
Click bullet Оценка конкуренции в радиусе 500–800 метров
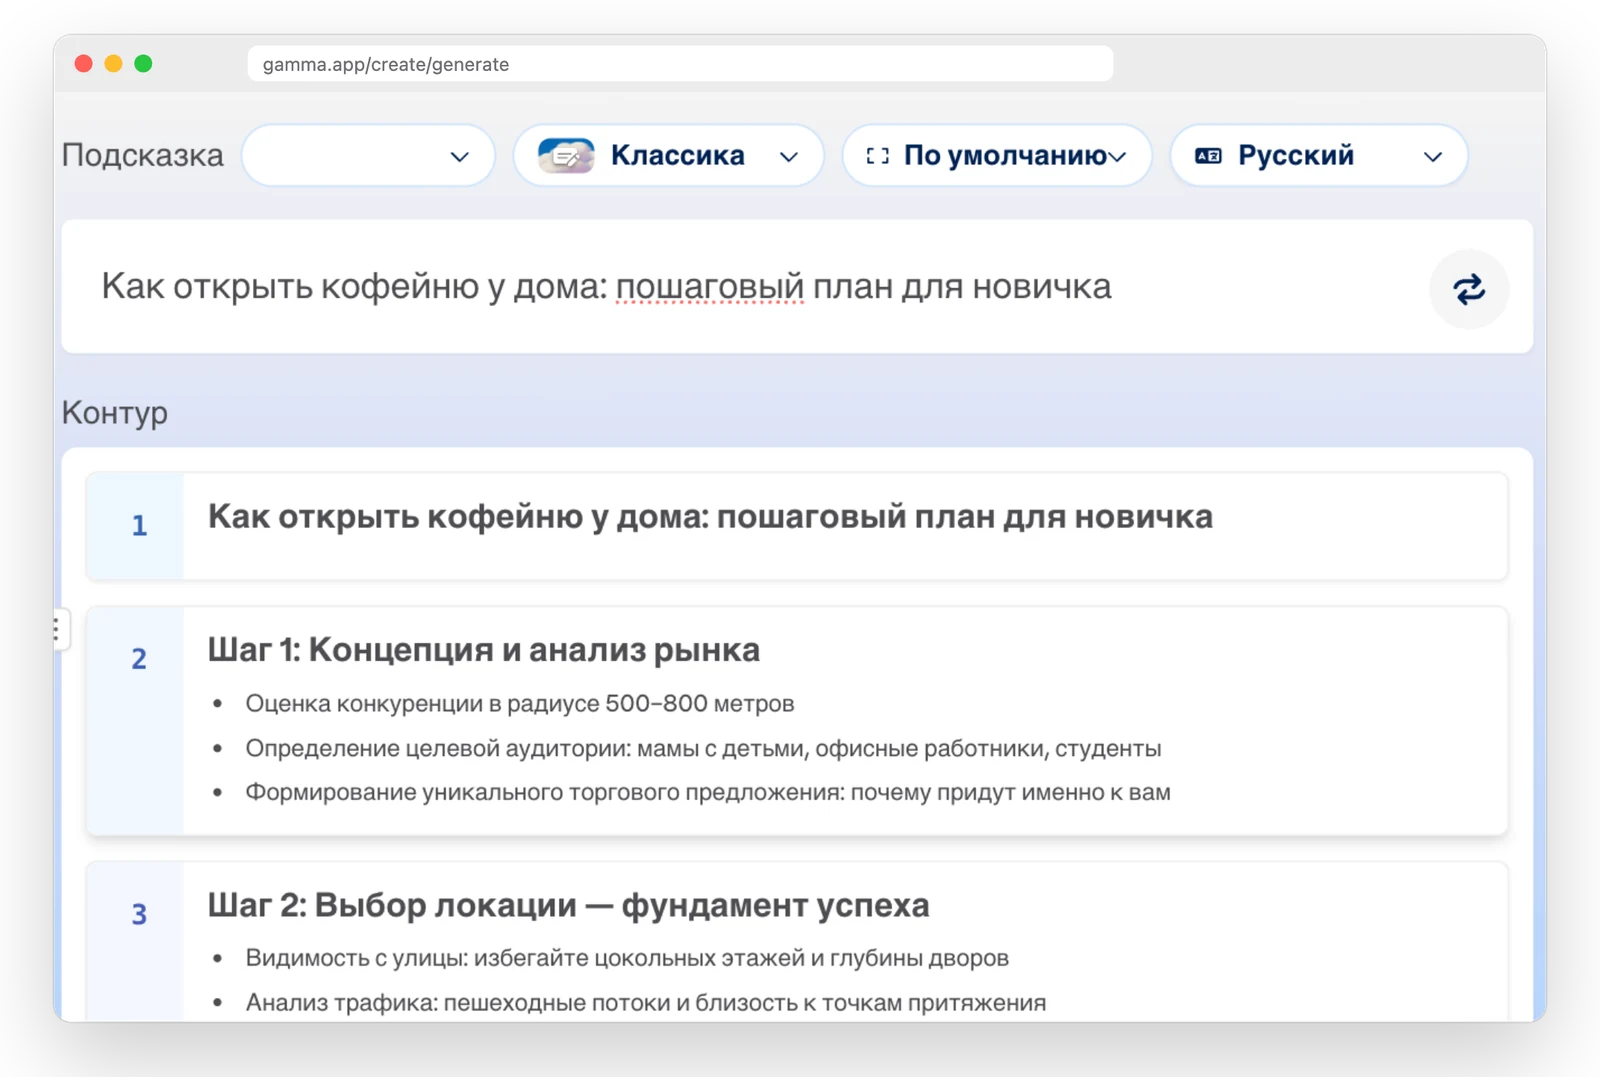pos(520,704)
